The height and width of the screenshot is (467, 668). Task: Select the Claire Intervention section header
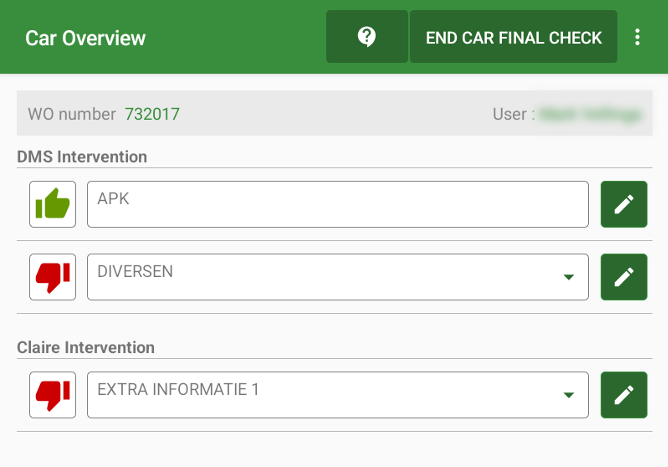(86, 348)
